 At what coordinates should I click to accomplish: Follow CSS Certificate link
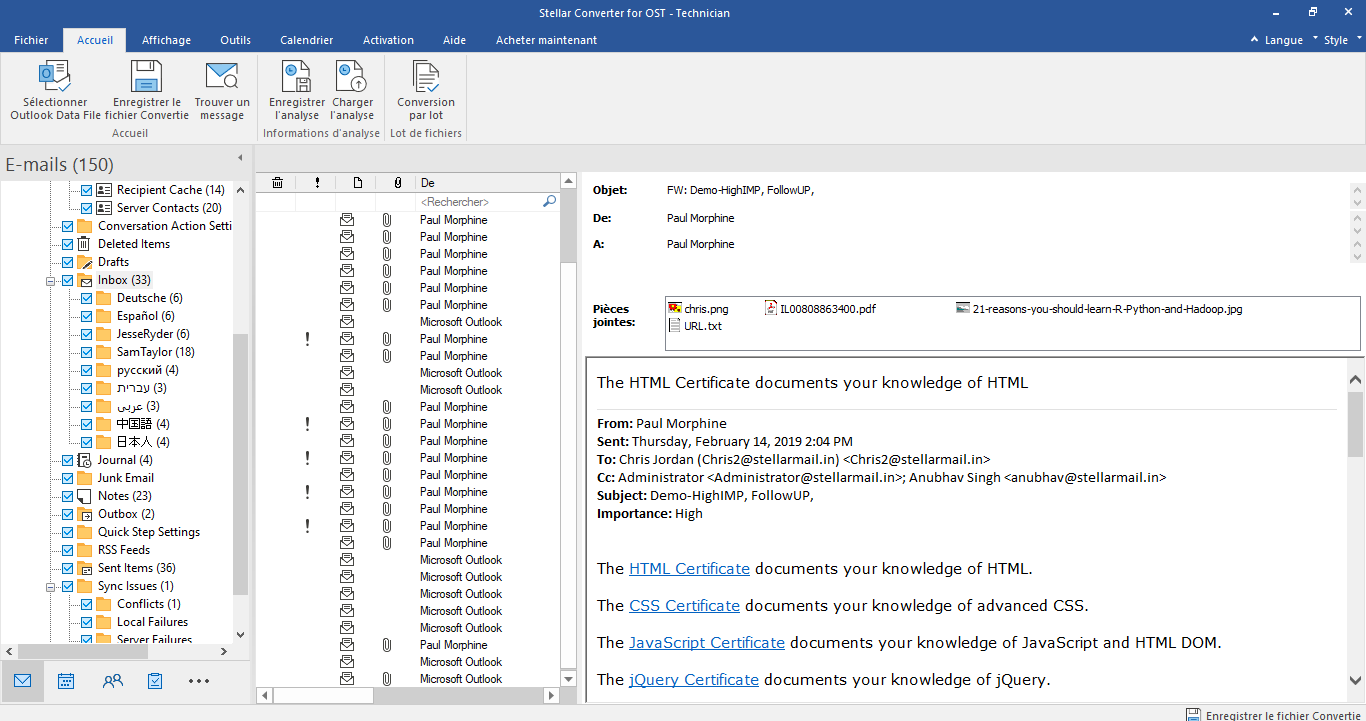pyautogui.click(x=684, y=605)
